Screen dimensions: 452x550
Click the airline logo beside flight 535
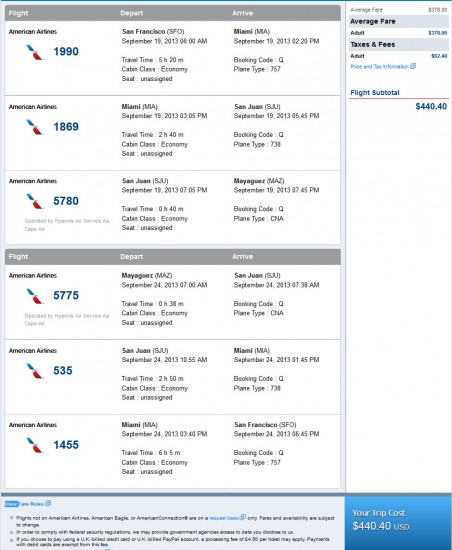click(x=35, y=371)
